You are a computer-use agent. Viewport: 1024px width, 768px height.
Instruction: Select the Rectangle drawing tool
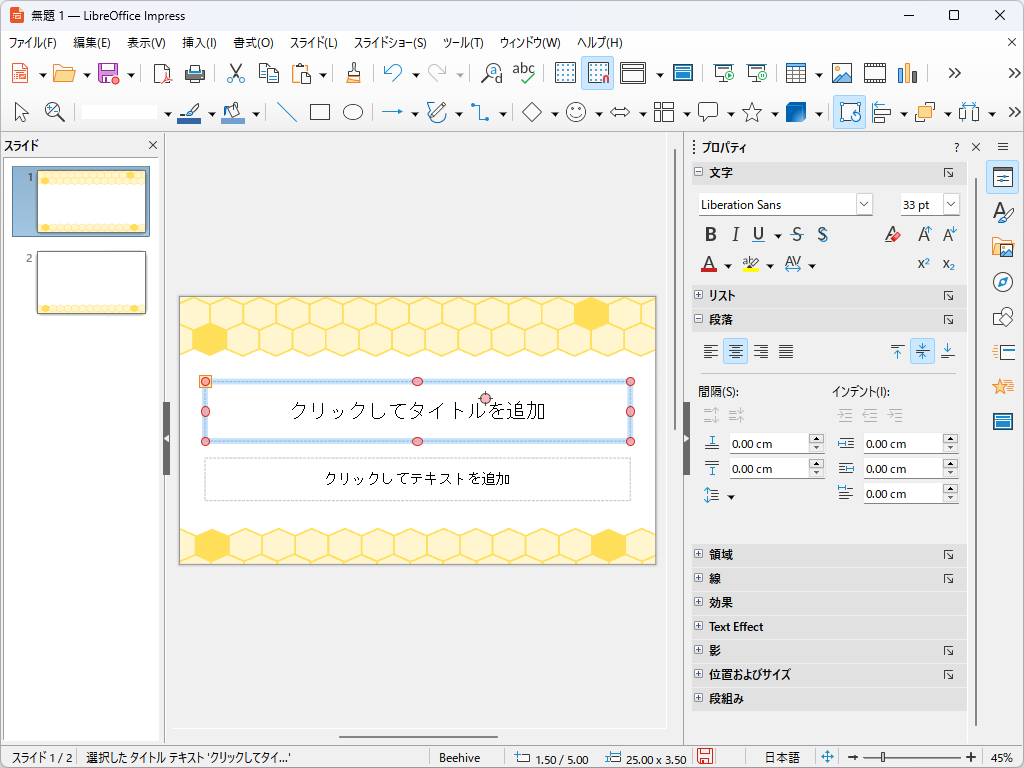[x=320, y=113]
